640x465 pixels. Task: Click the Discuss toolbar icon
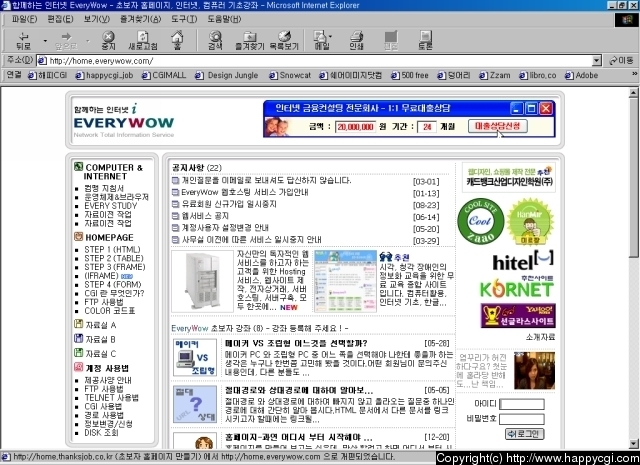click(x=425, y=40)
